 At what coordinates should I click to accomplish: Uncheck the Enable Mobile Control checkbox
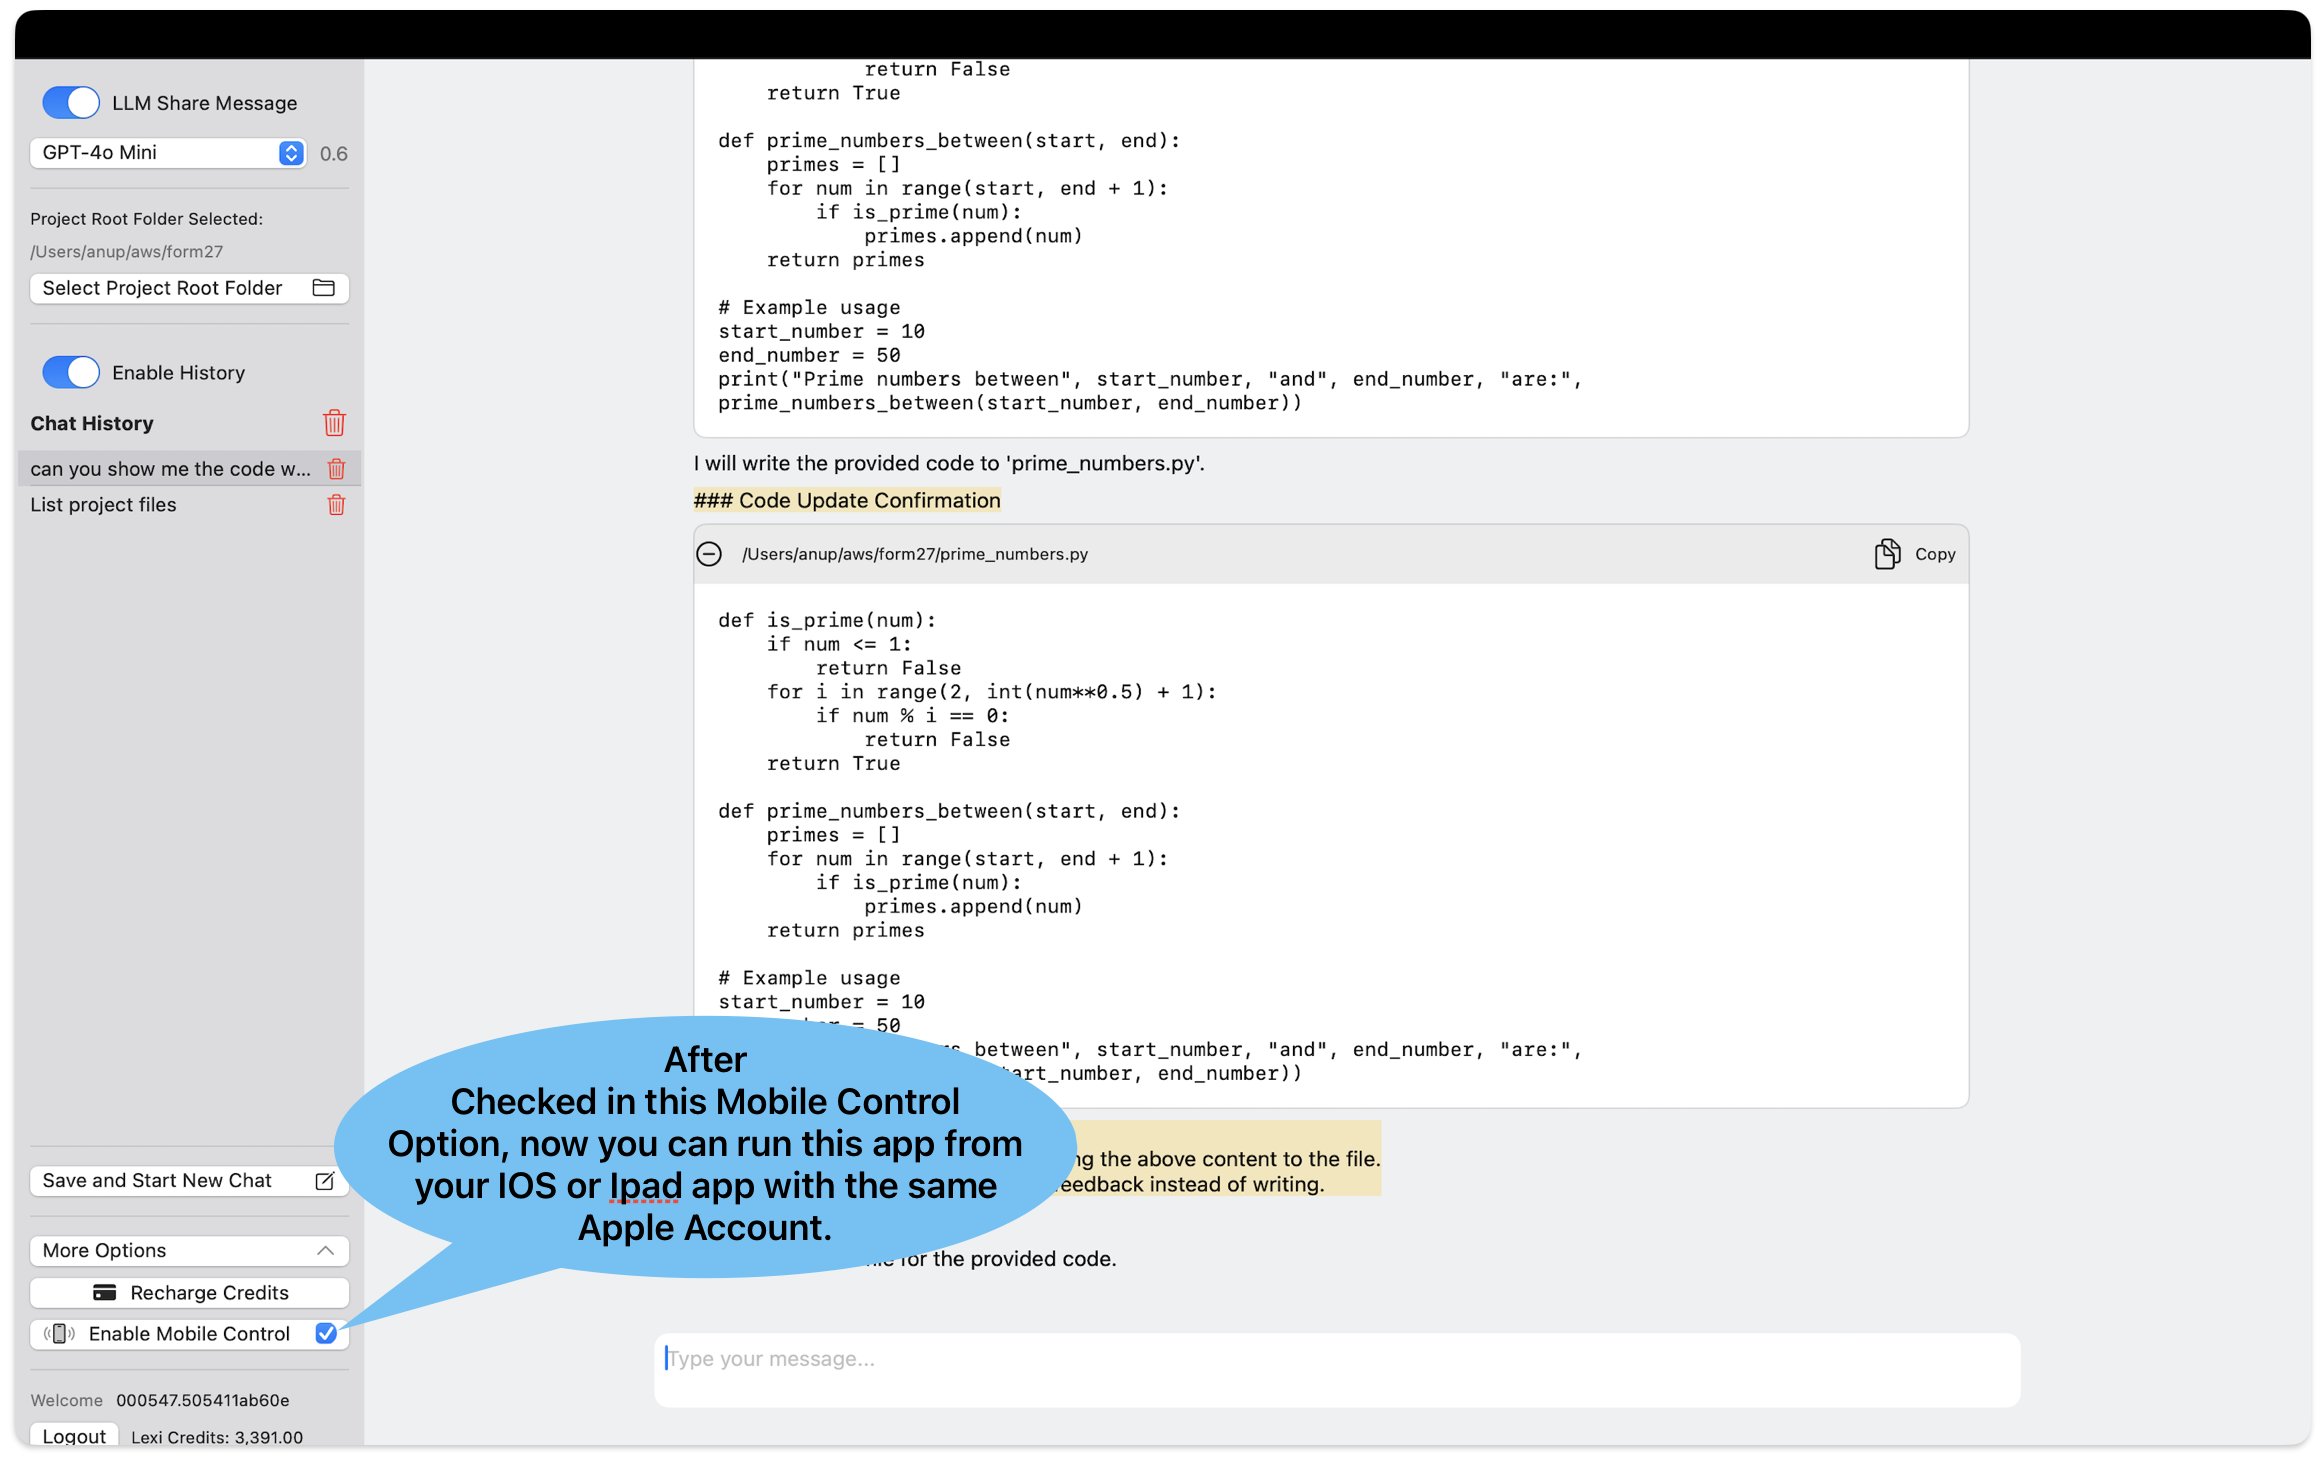pos(325,1333)
